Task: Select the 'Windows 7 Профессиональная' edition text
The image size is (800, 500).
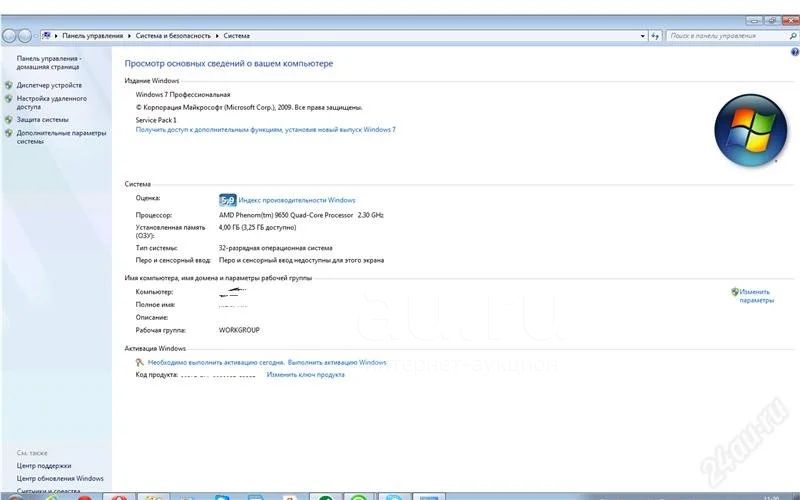Action: pos(183,94)
